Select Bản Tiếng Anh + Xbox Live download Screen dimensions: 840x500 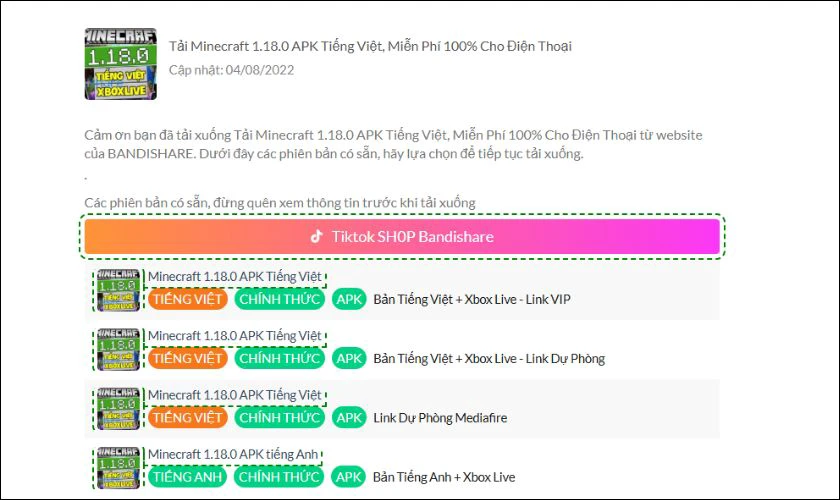444,477
